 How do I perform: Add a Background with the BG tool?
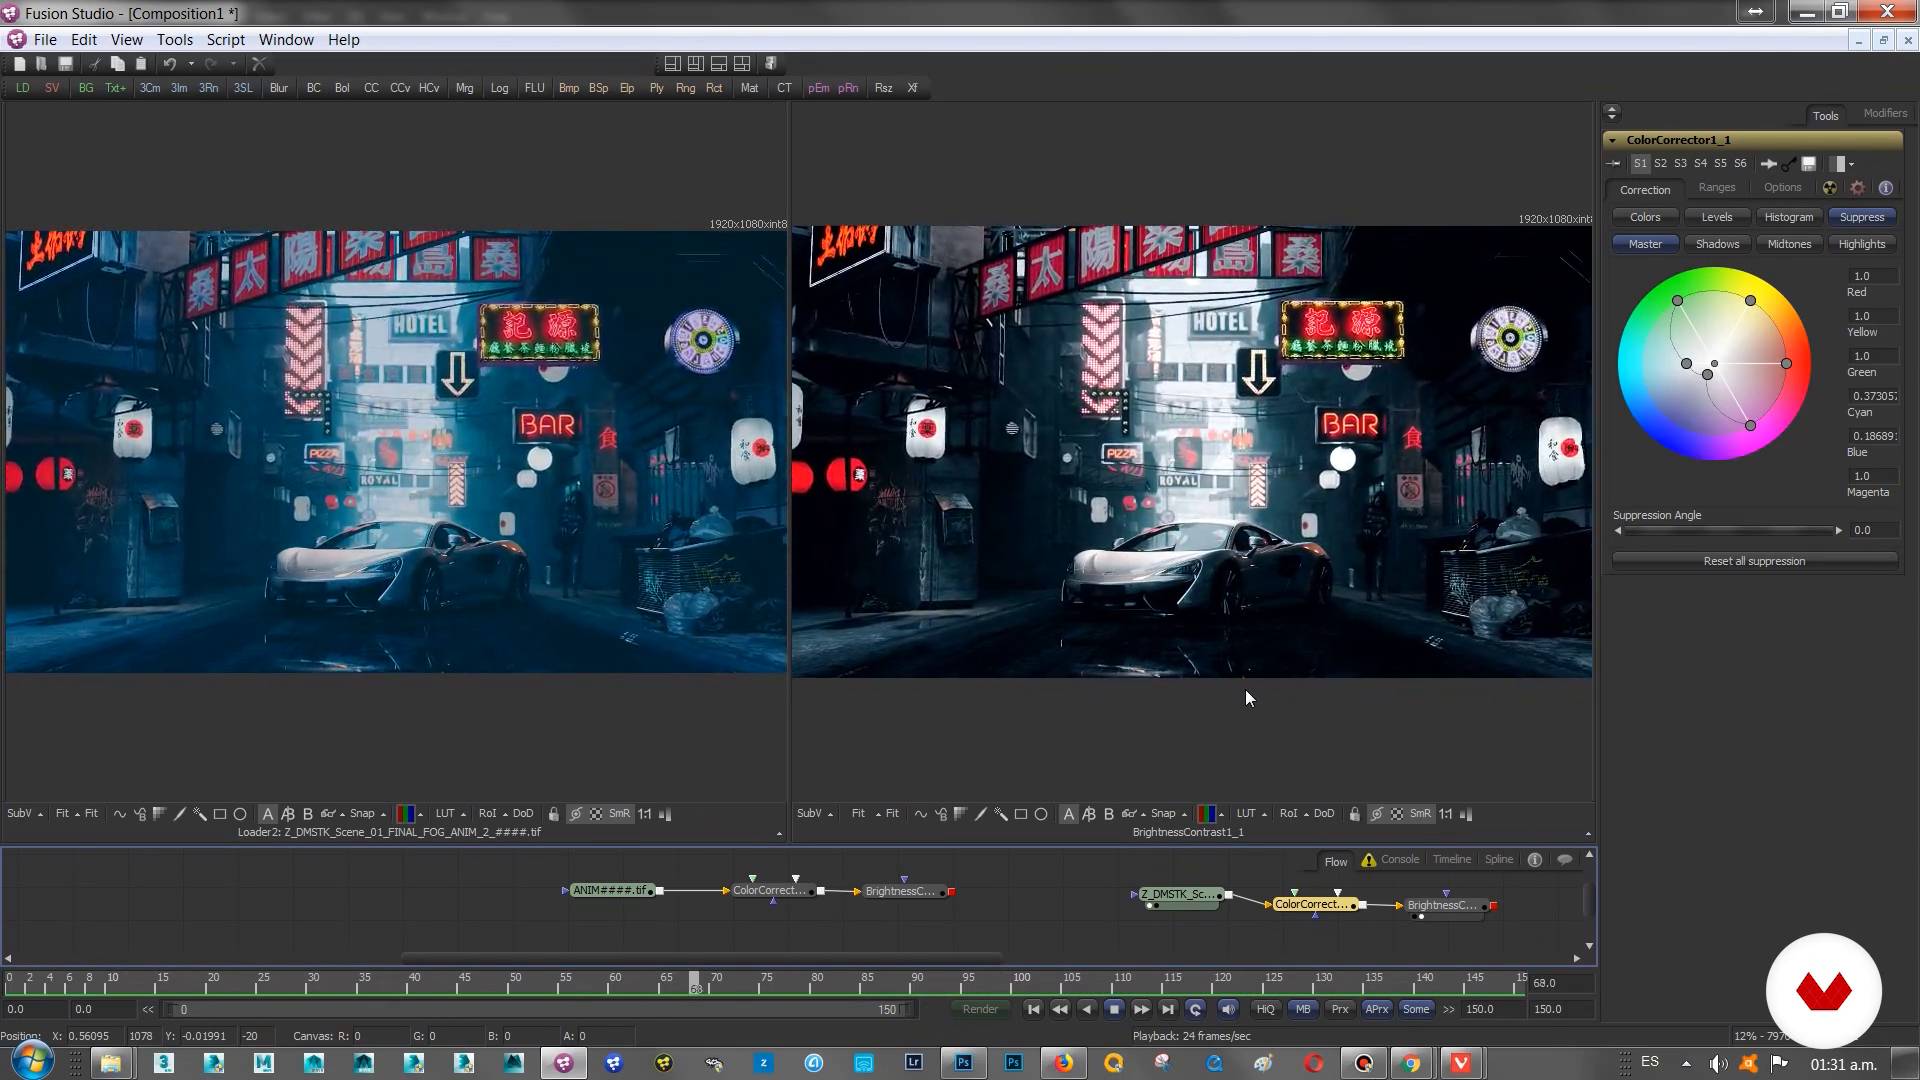[x=86, y=88]
